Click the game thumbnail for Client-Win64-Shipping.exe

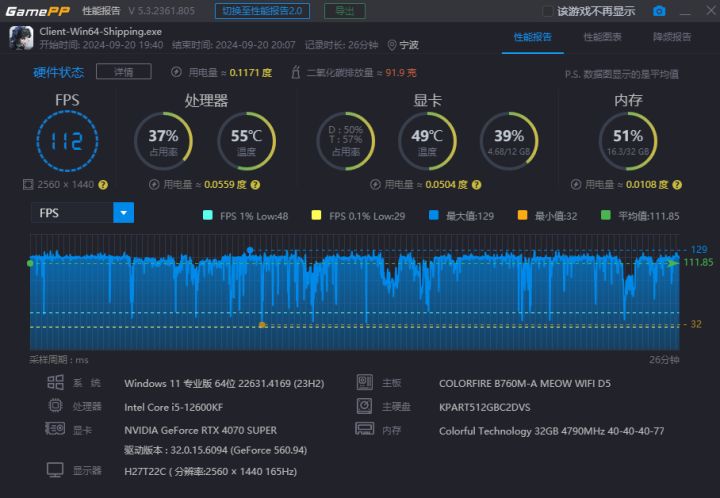[21, 38]
